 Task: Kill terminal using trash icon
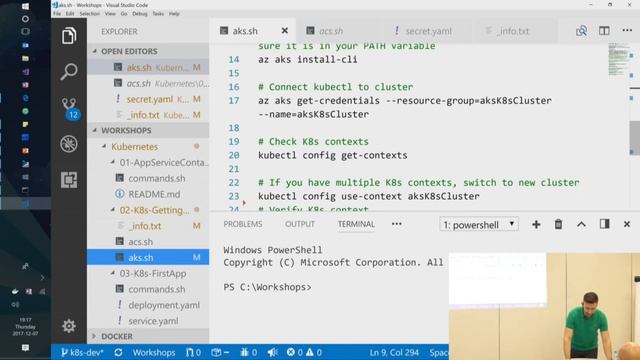pos(558,224)
